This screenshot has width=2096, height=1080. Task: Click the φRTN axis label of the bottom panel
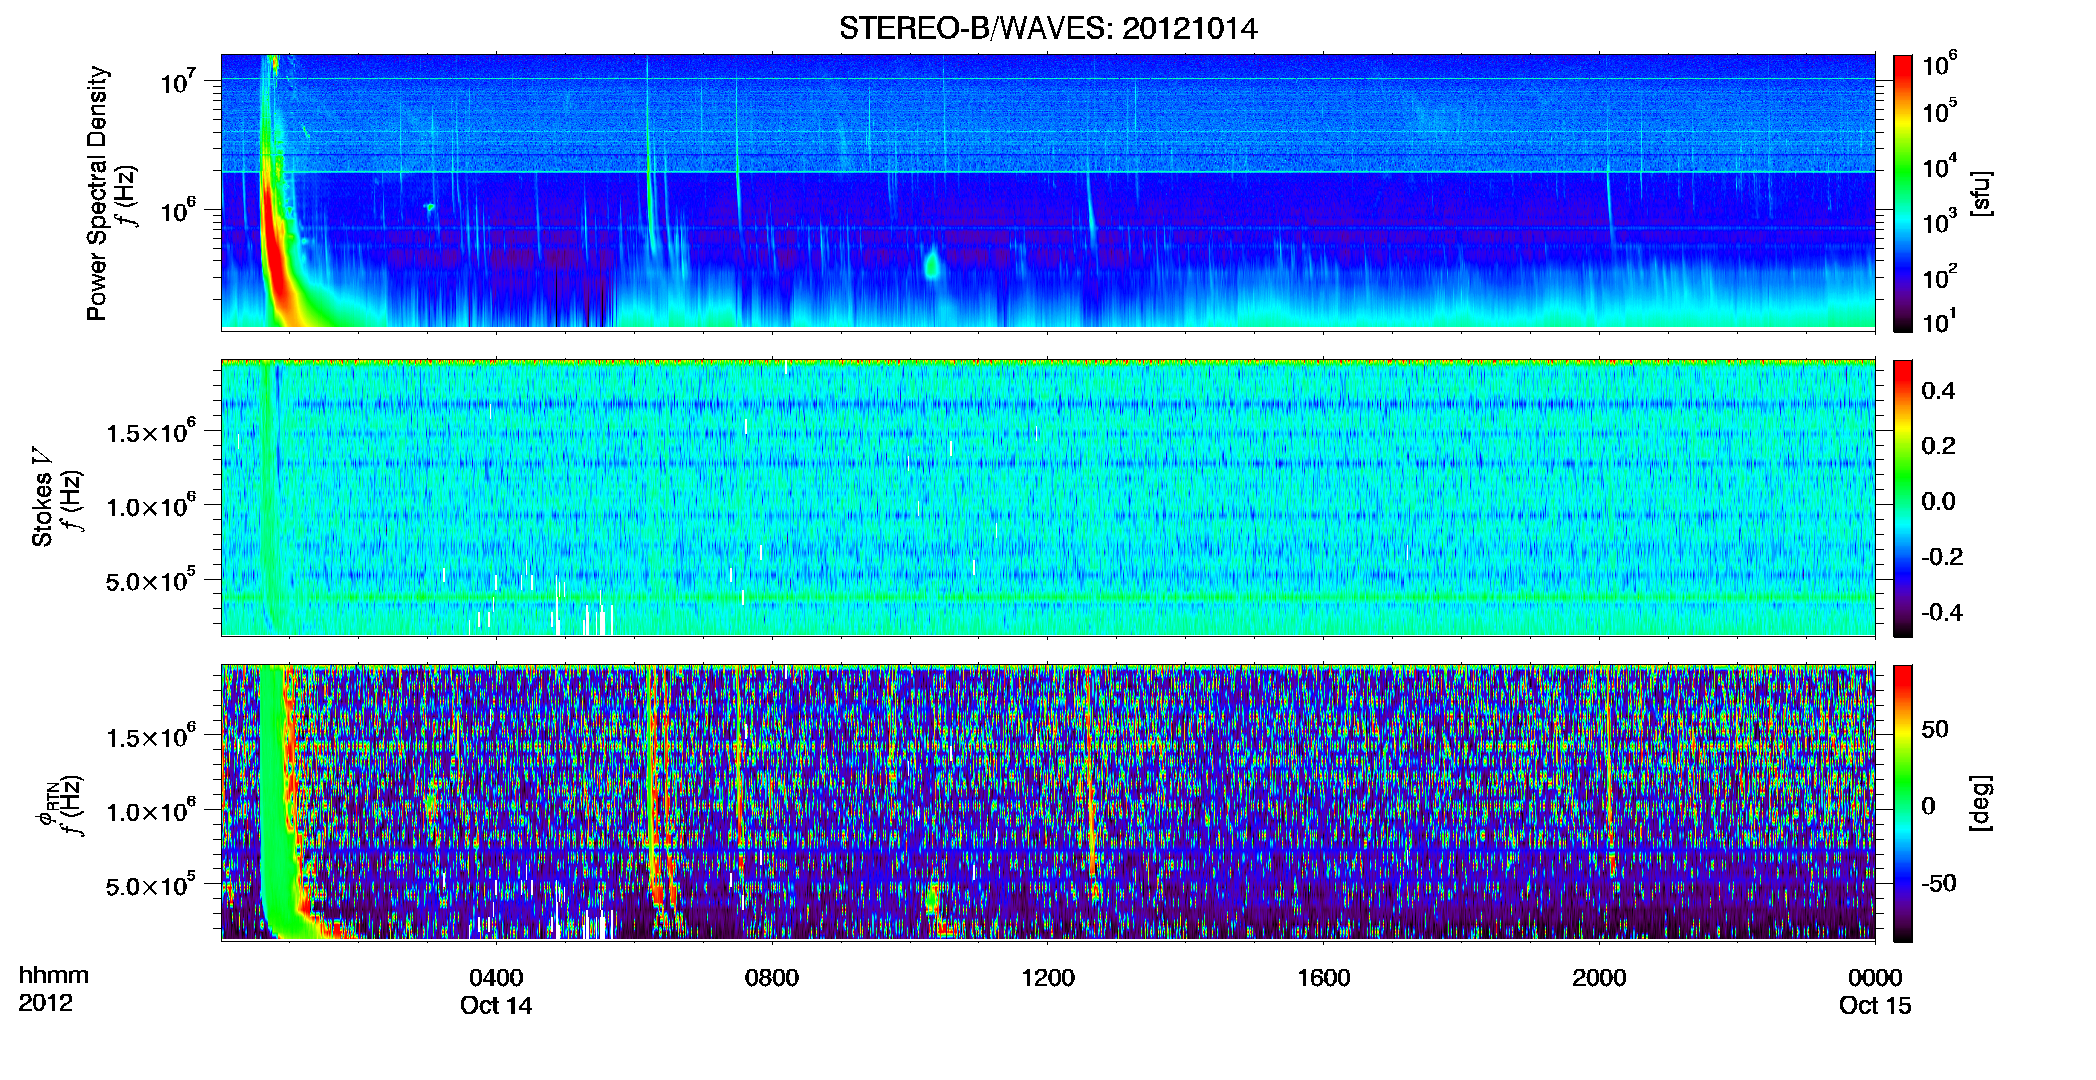(46, 805)
